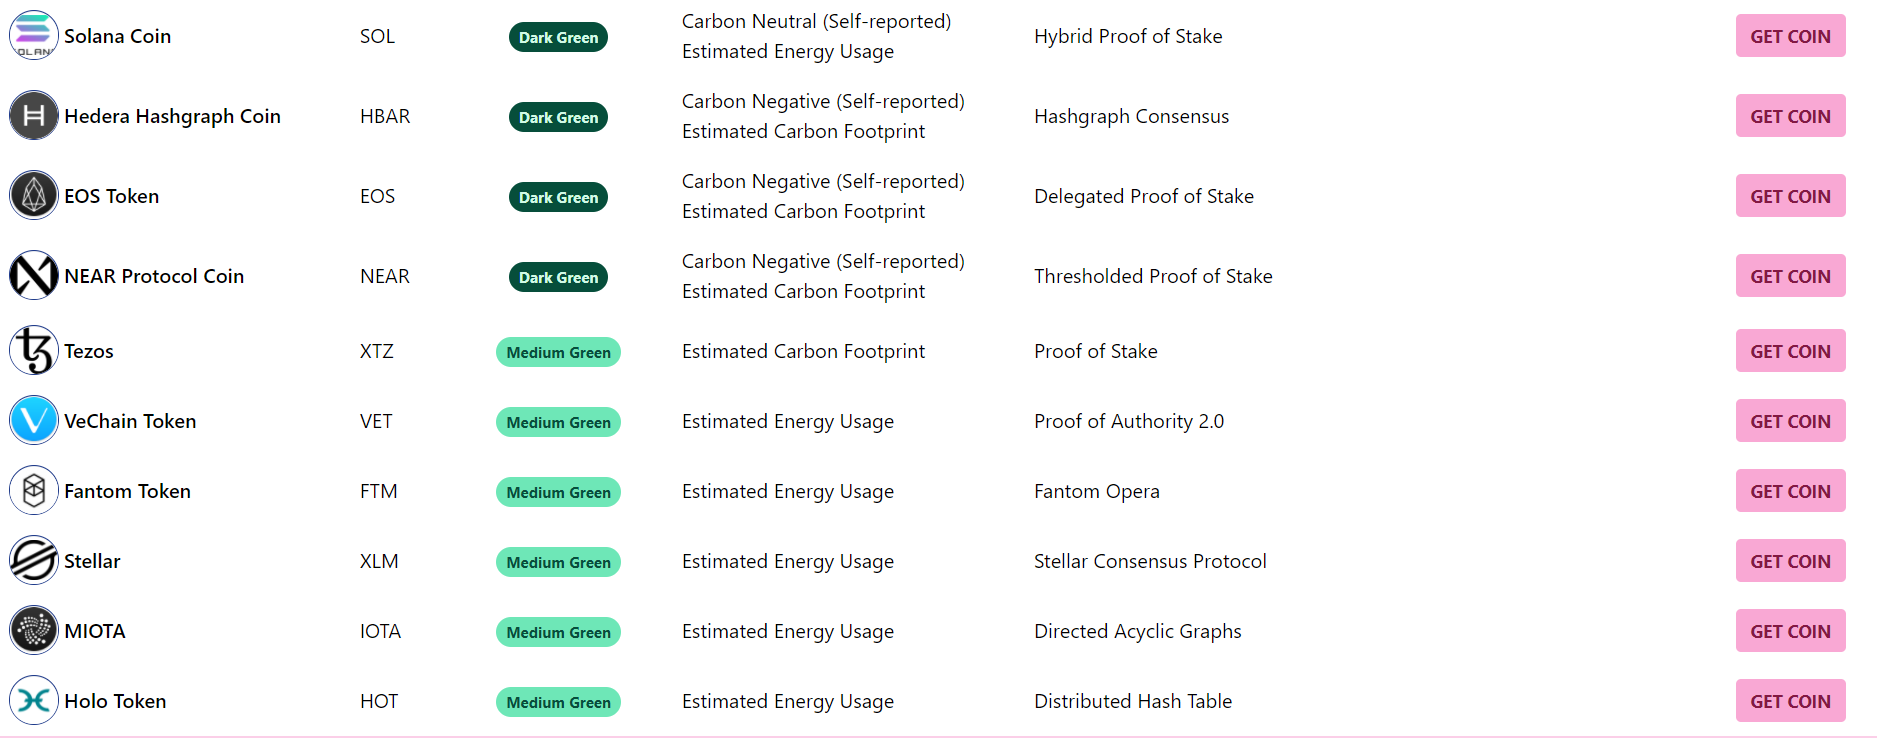This screenshot has width=1877, height=738.
Task: Click the Solana coin logo icon
Action: coord(34,36)
